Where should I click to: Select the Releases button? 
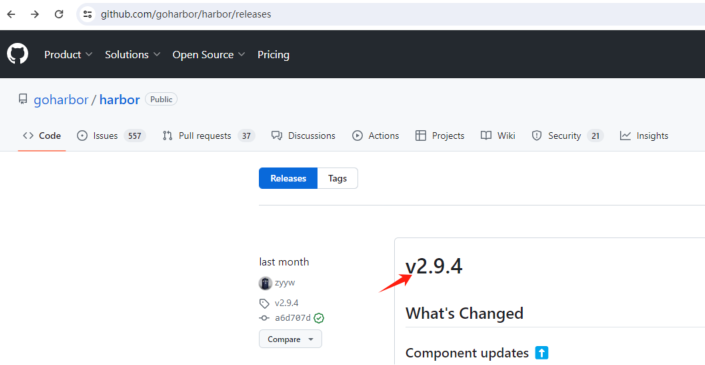click(x=288, y=178)
